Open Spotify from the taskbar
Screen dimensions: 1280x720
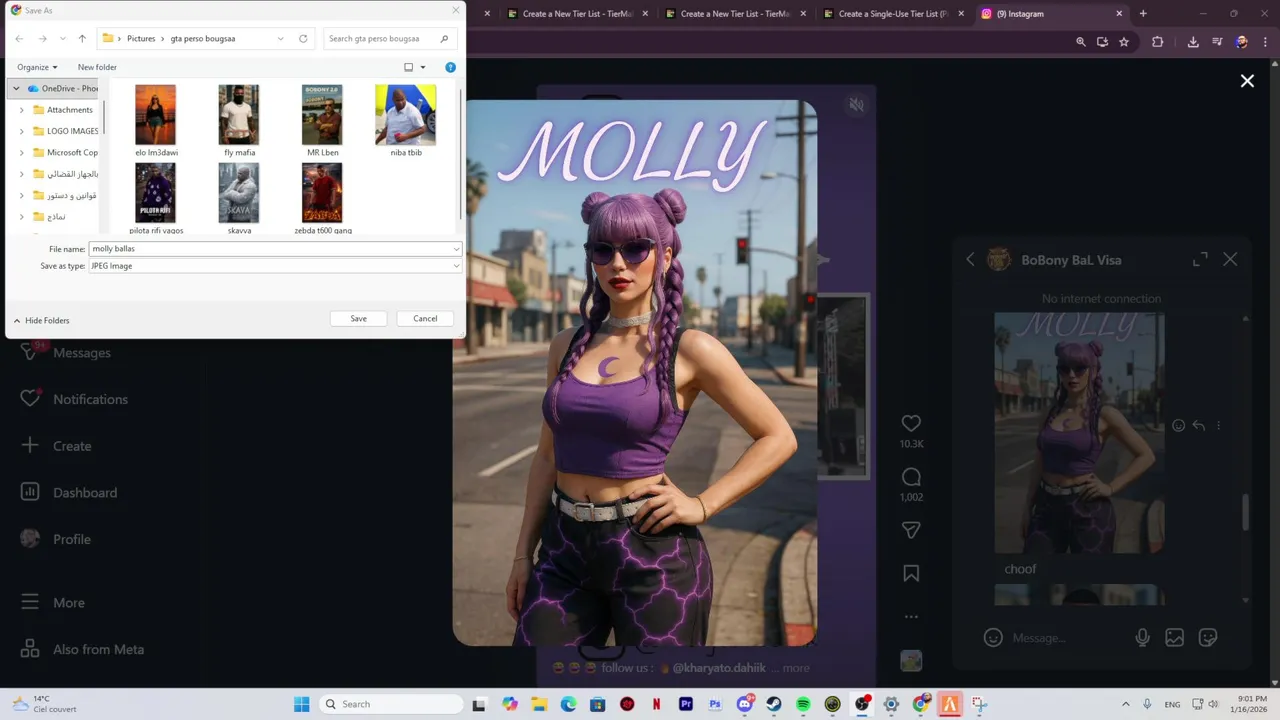803,704
